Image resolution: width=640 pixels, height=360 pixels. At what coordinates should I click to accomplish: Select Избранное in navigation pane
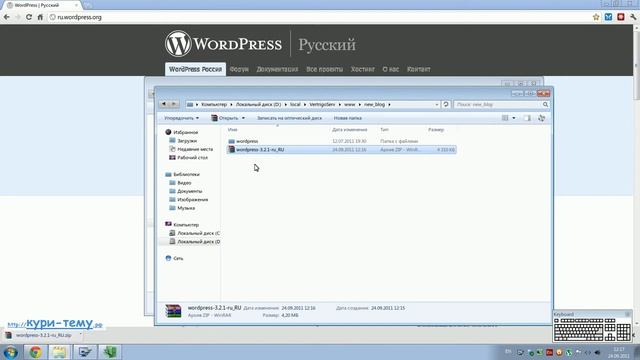click(185, 132)
